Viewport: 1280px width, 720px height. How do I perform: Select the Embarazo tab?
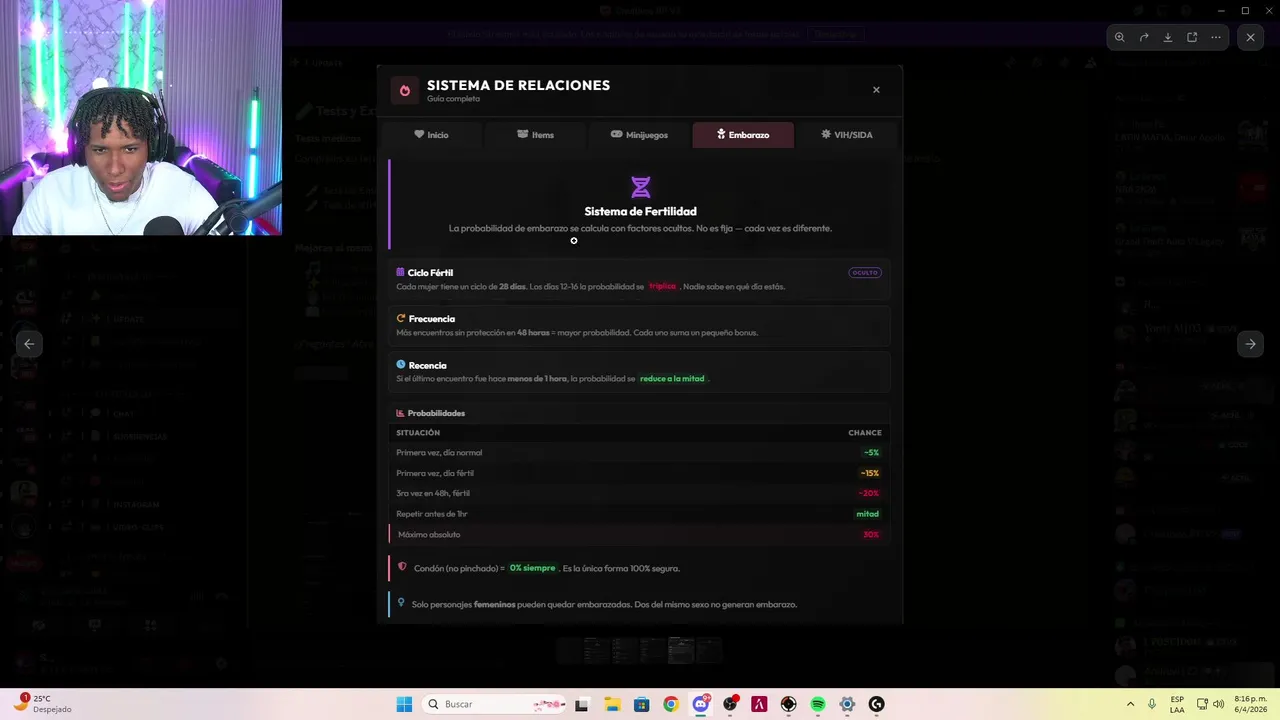pyautogui.click(x=743, y=135)
